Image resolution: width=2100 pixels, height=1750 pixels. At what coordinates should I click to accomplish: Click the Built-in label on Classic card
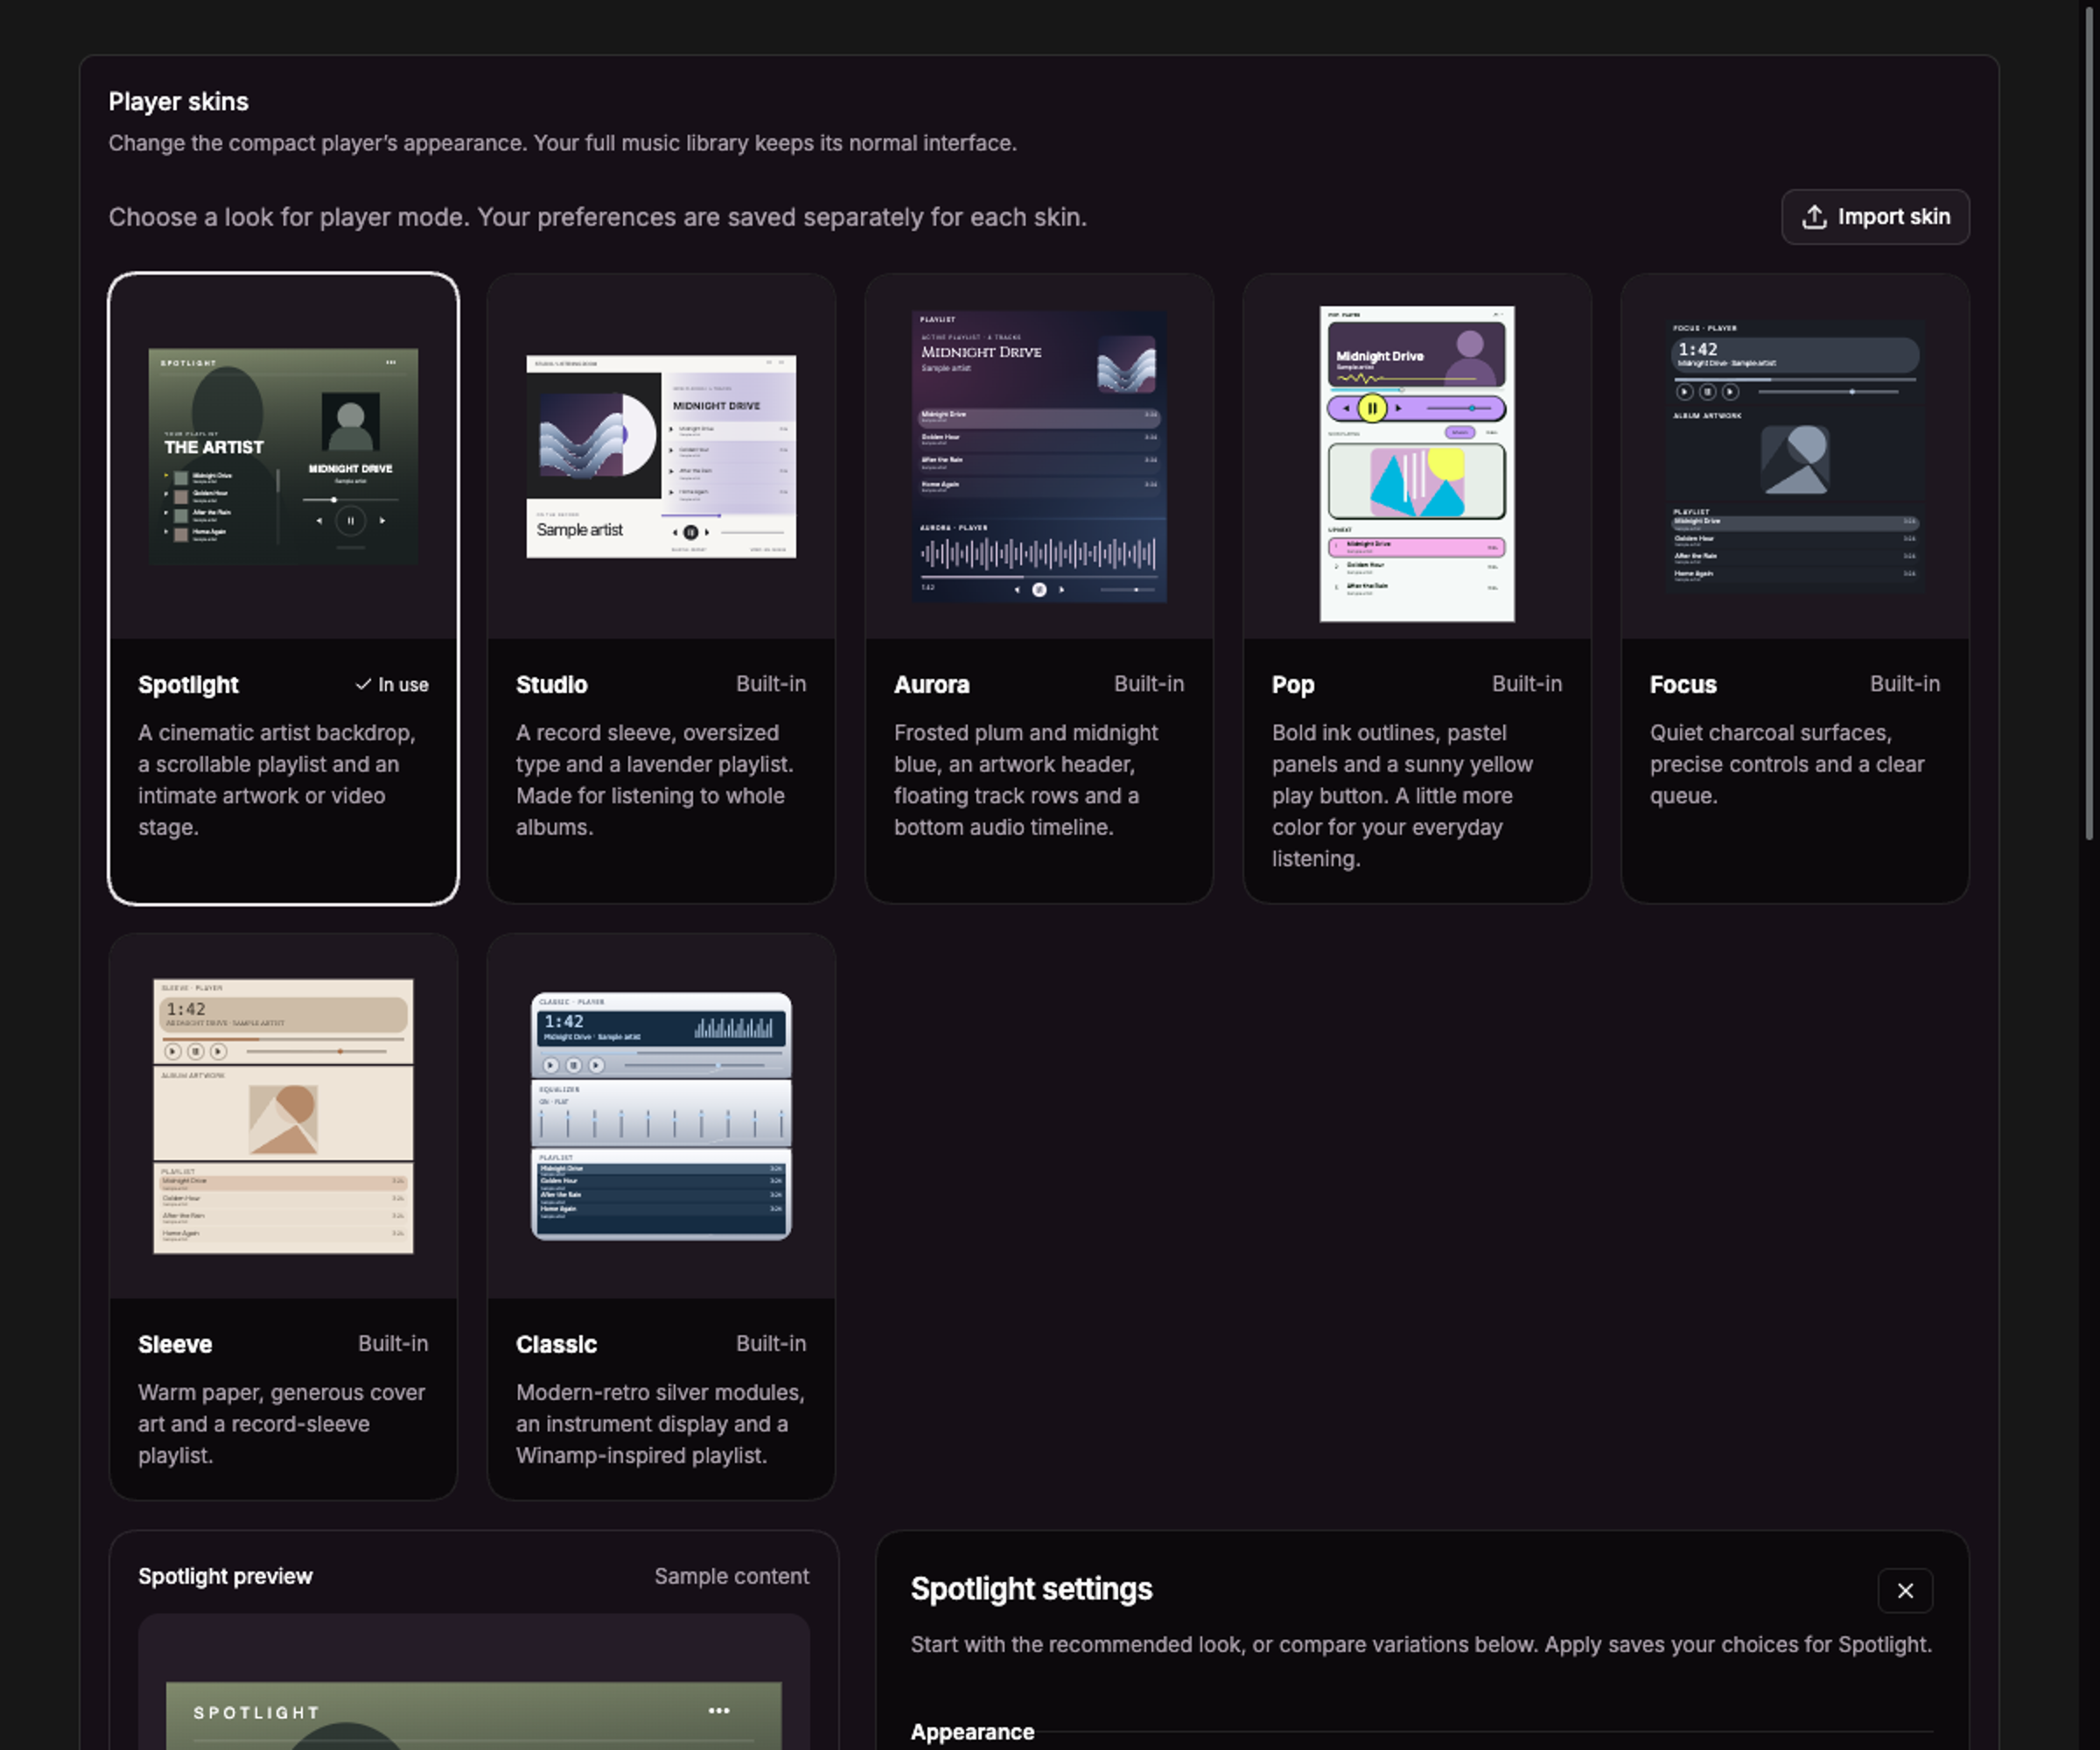click(x=771, y=1344)
